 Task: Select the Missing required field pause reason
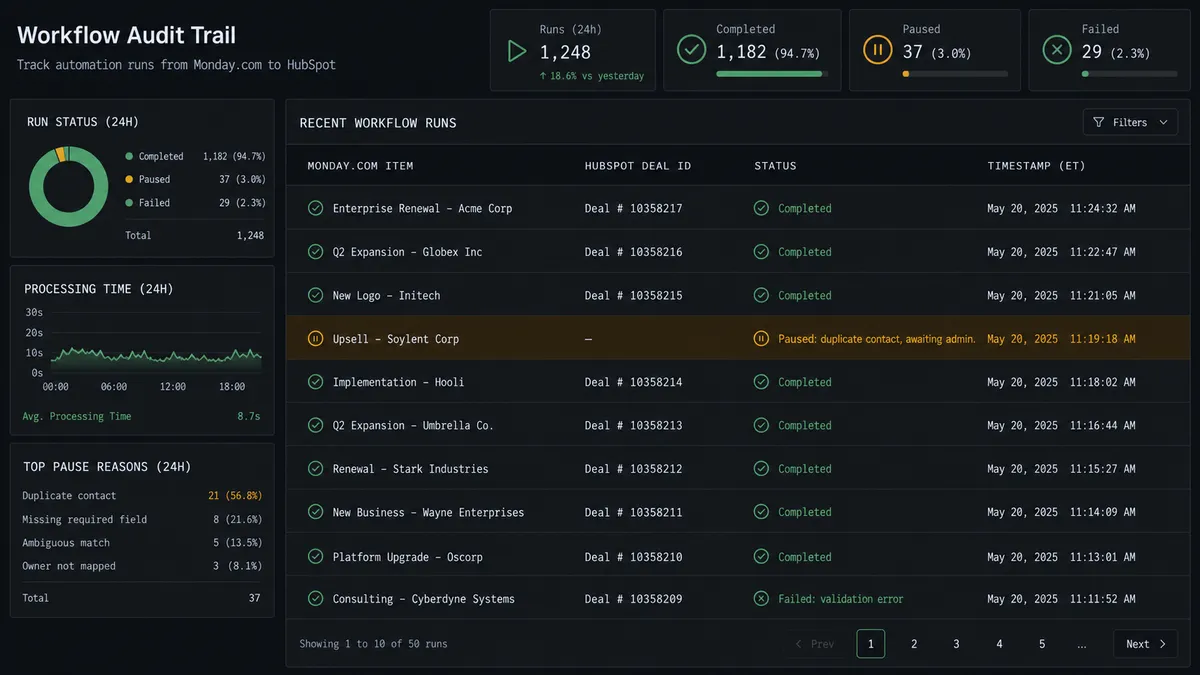coord(141,519)
